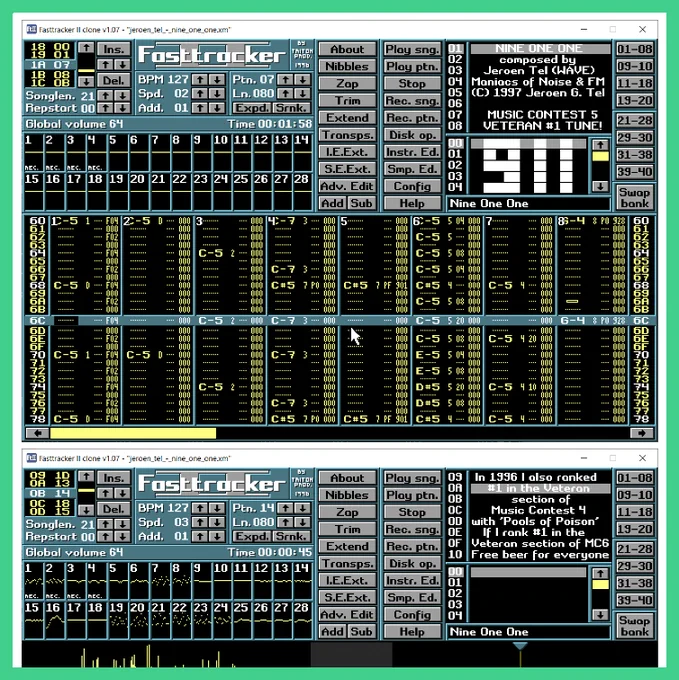Decrease Ptn. number in bottom window
This screenshot has width=679, height=680.
click(303, 508)
